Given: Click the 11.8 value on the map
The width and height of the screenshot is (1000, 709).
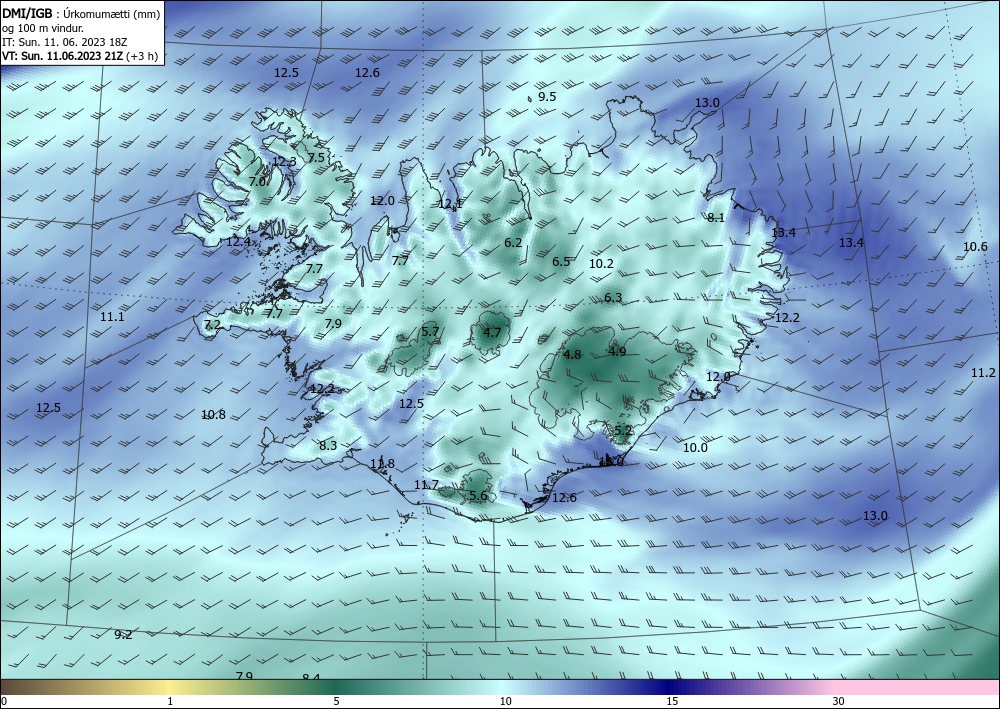Looking at the screenshot, I should pyautogui.click(x=383, y=464).
